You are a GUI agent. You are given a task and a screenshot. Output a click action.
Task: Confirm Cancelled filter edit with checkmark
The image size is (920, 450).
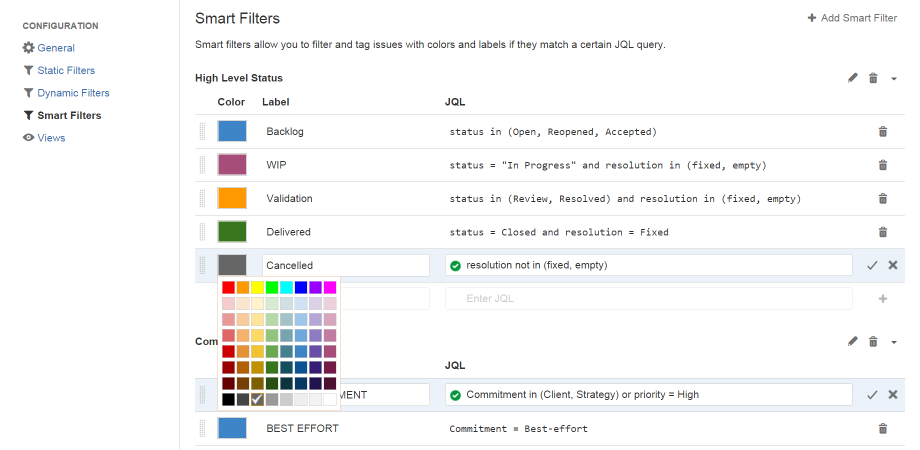point(872,265)
